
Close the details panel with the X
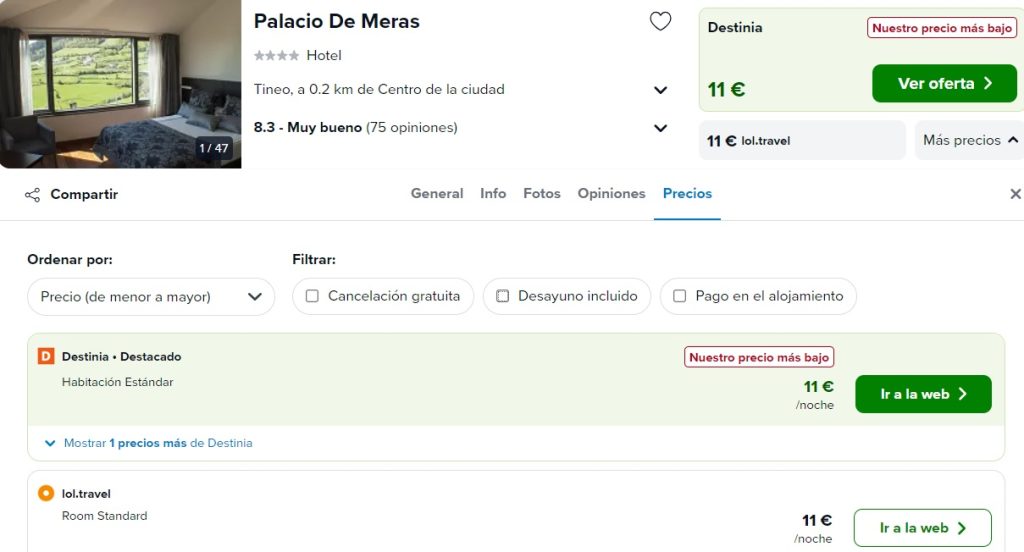coord(1015,194)
